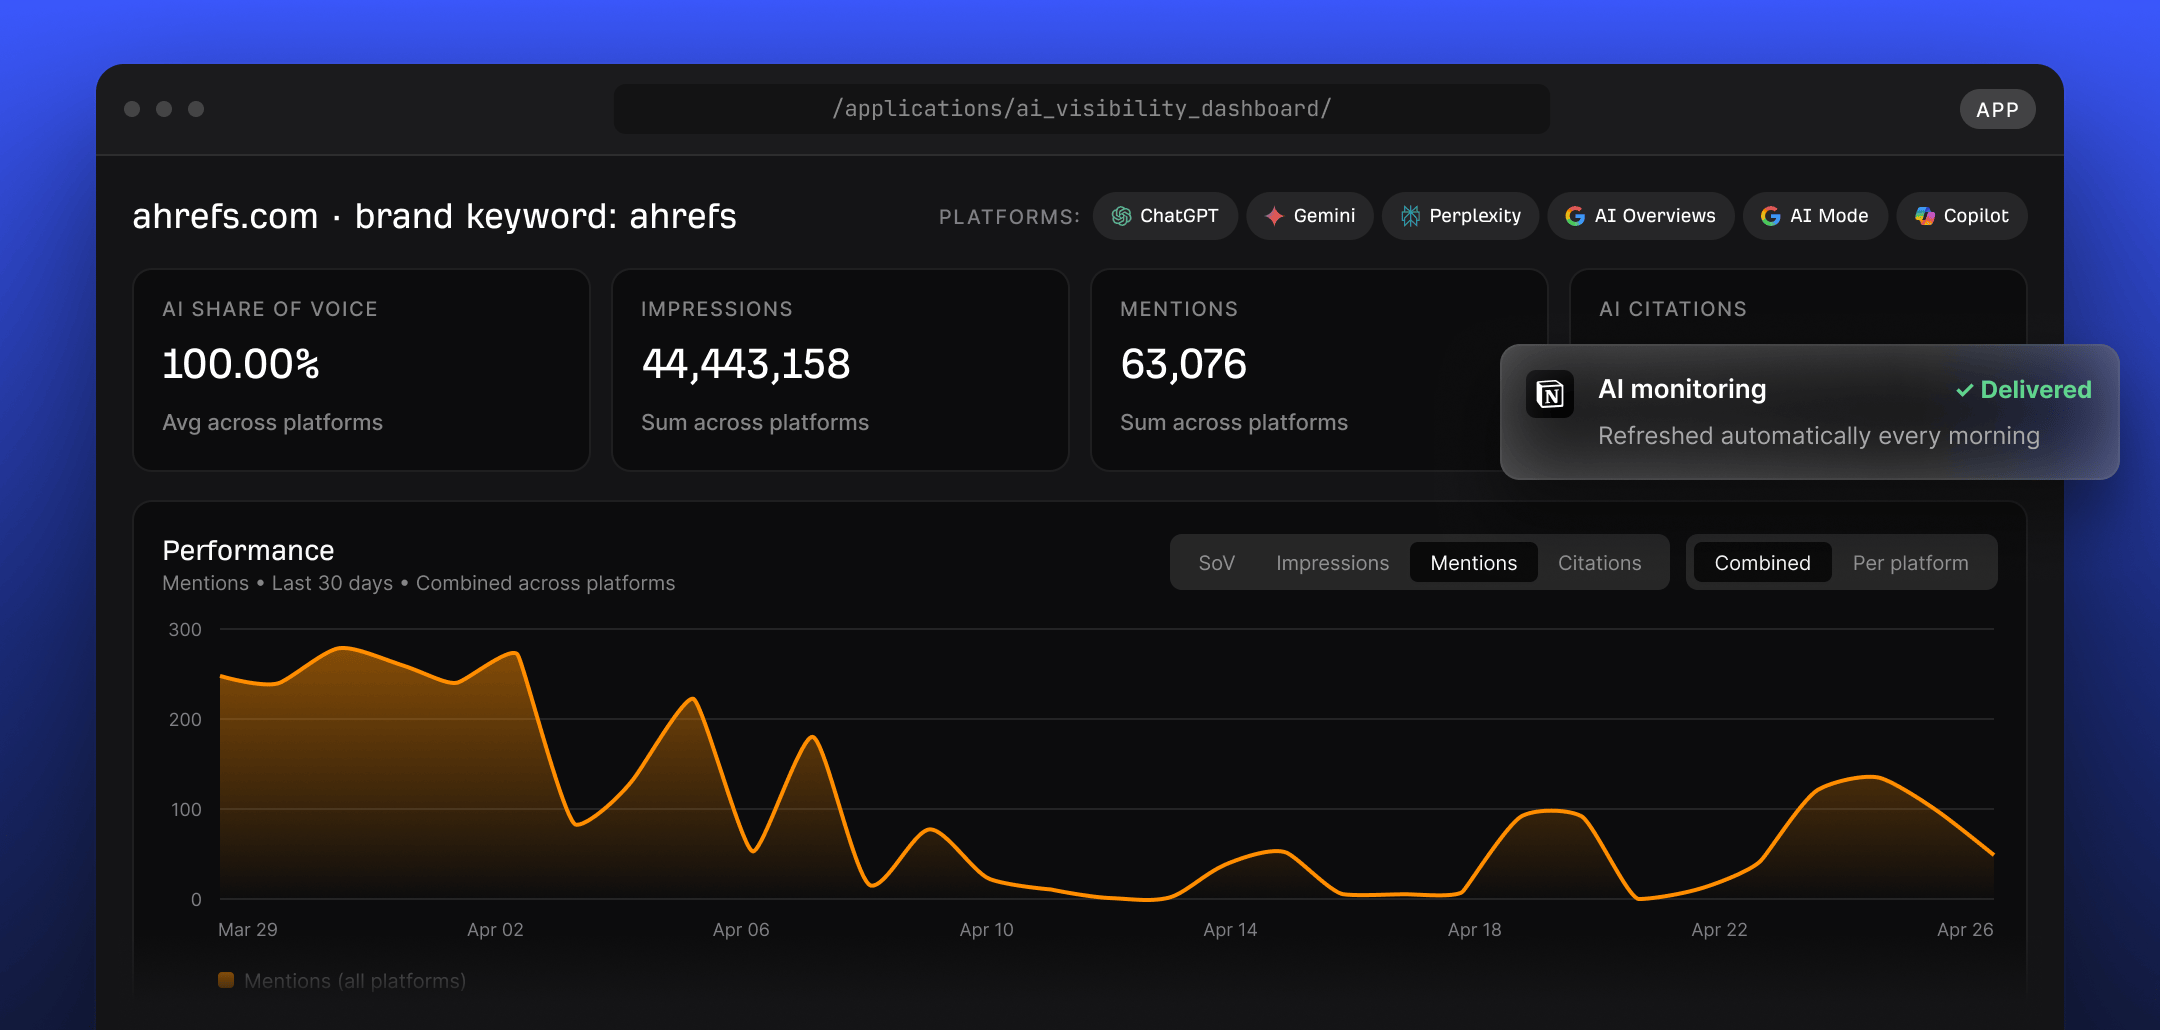Click the green Delivered checkmark icon
Viewport: 2160px width, 1030px height.
[1964, 390]
